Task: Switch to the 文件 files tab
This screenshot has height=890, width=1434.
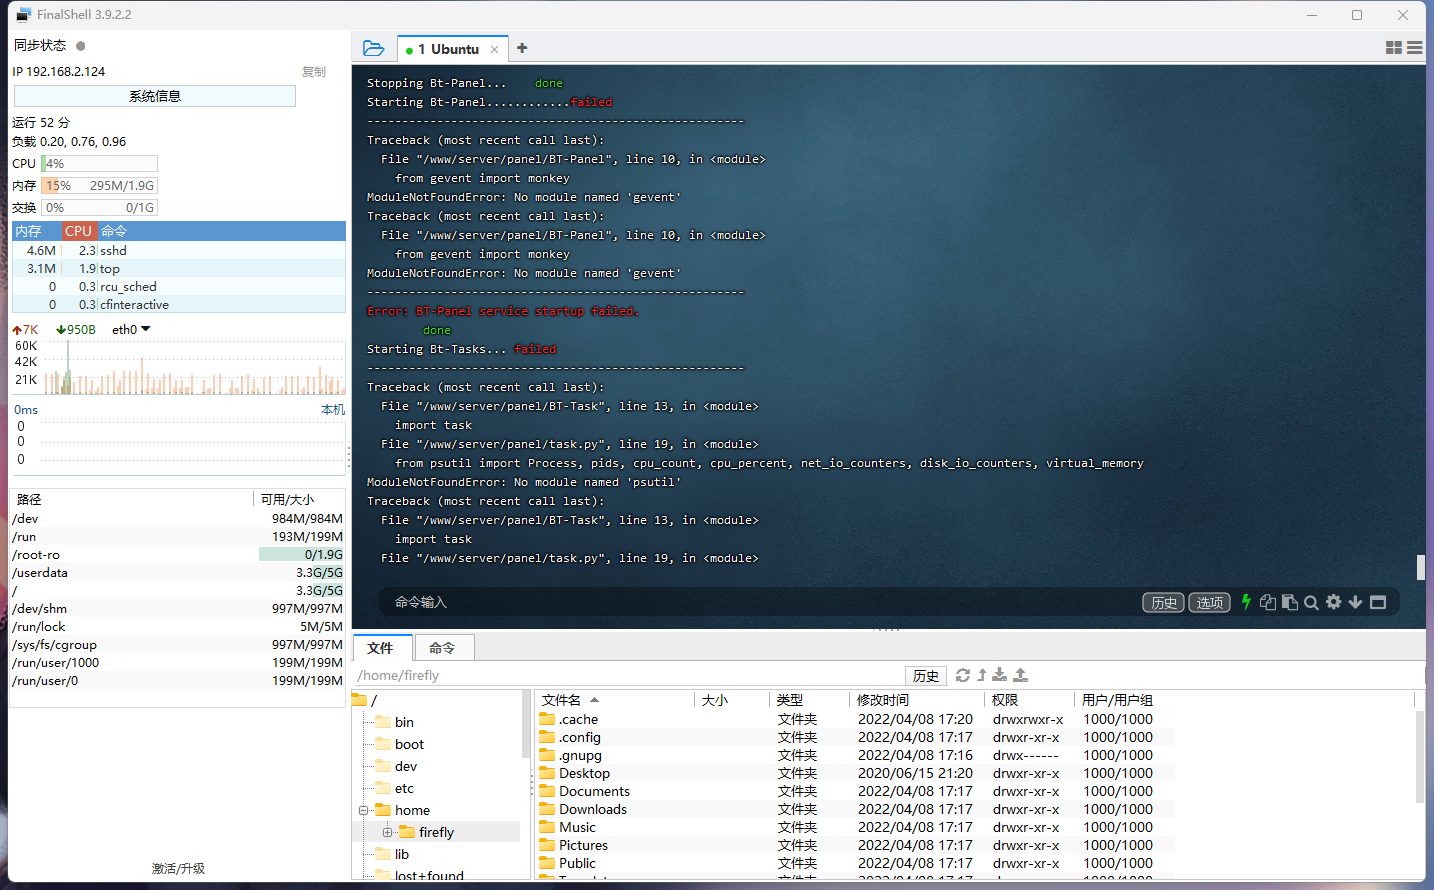Action: tap(381, 648)
